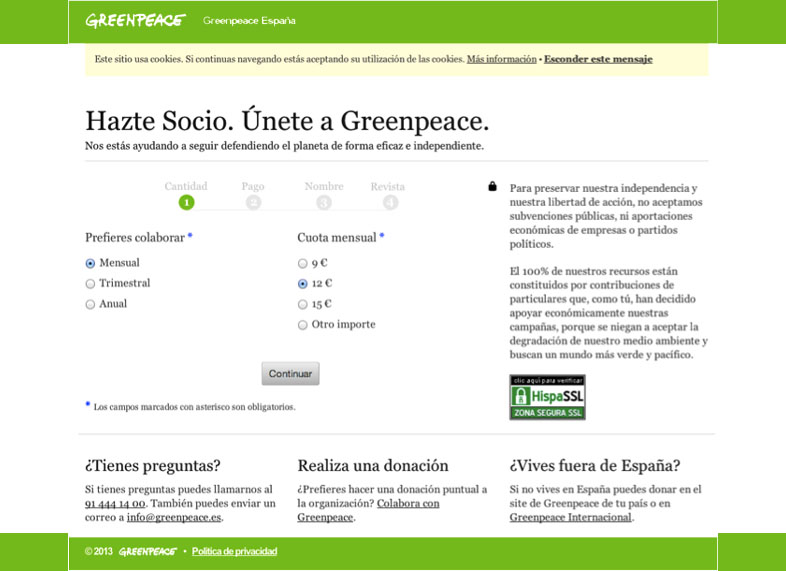Click the ¿Vives fuera de España? heading
The height and width of the screenshot is (571, 786).
pyautogui.click(x=595, y=466)
